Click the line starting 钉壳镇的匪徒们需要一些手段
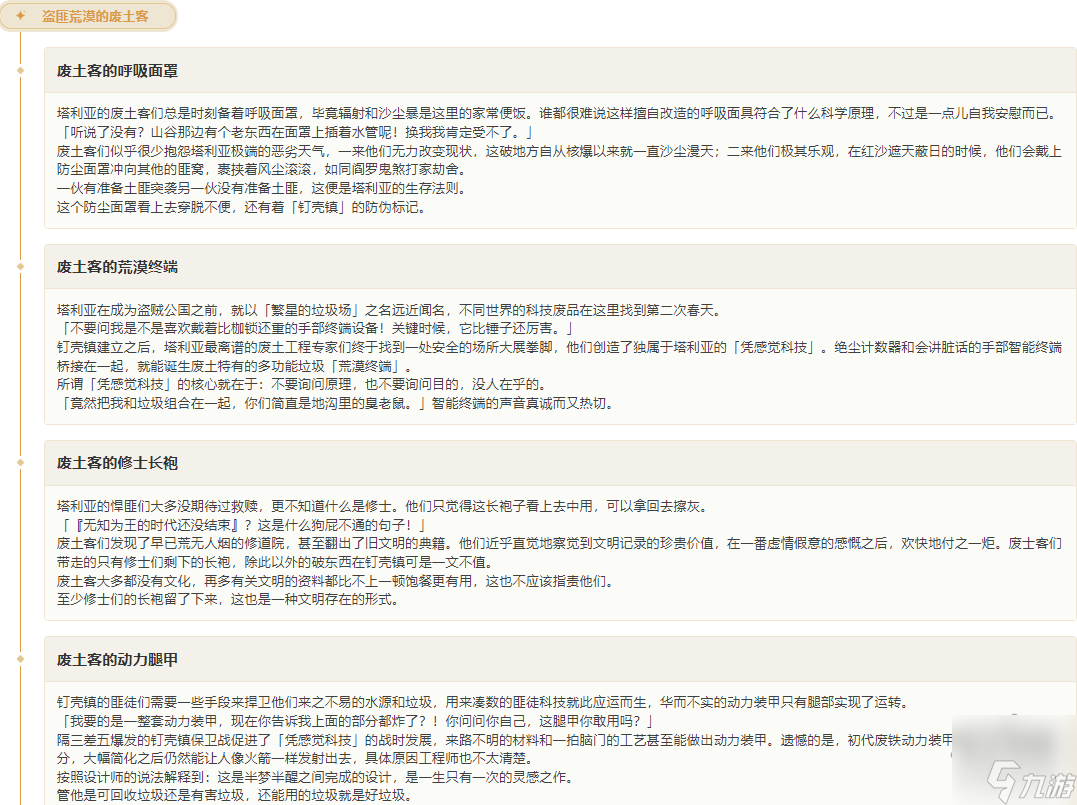Image resolution: width=1077 pixels, height=805 pixels. (x=485, y=702)
